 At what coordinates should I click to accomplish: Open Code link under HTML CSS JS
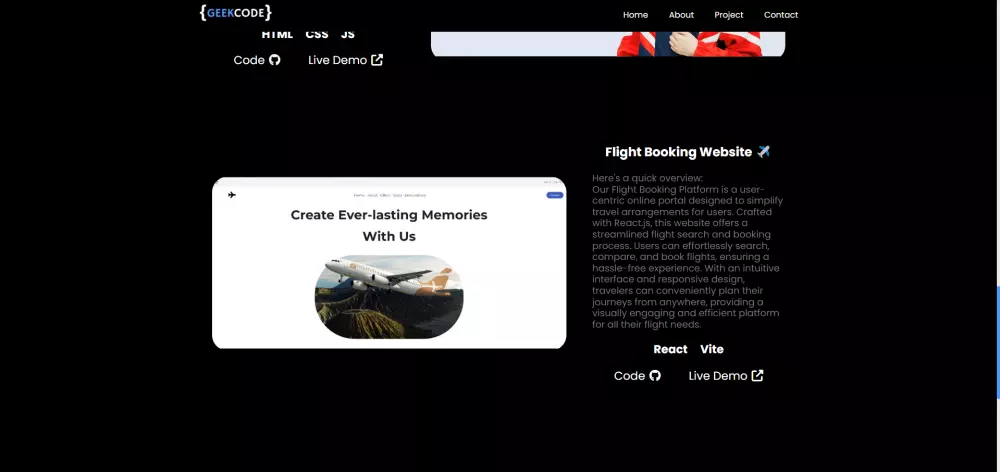[256, 60]
